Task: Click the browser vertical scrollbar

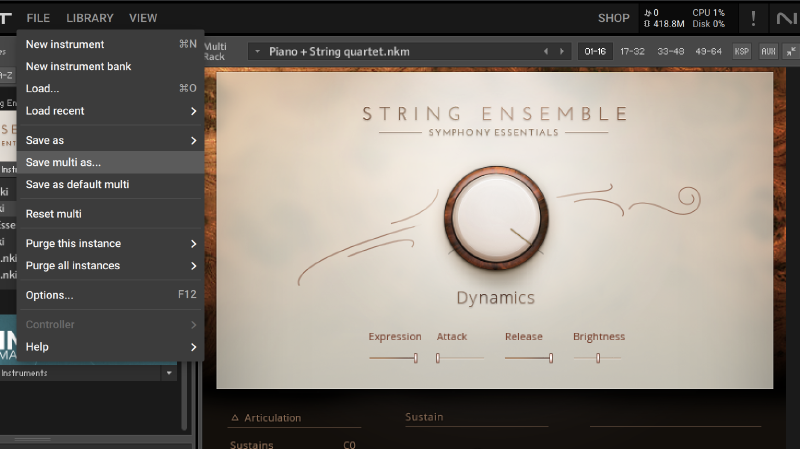Action: click(185, 397)
